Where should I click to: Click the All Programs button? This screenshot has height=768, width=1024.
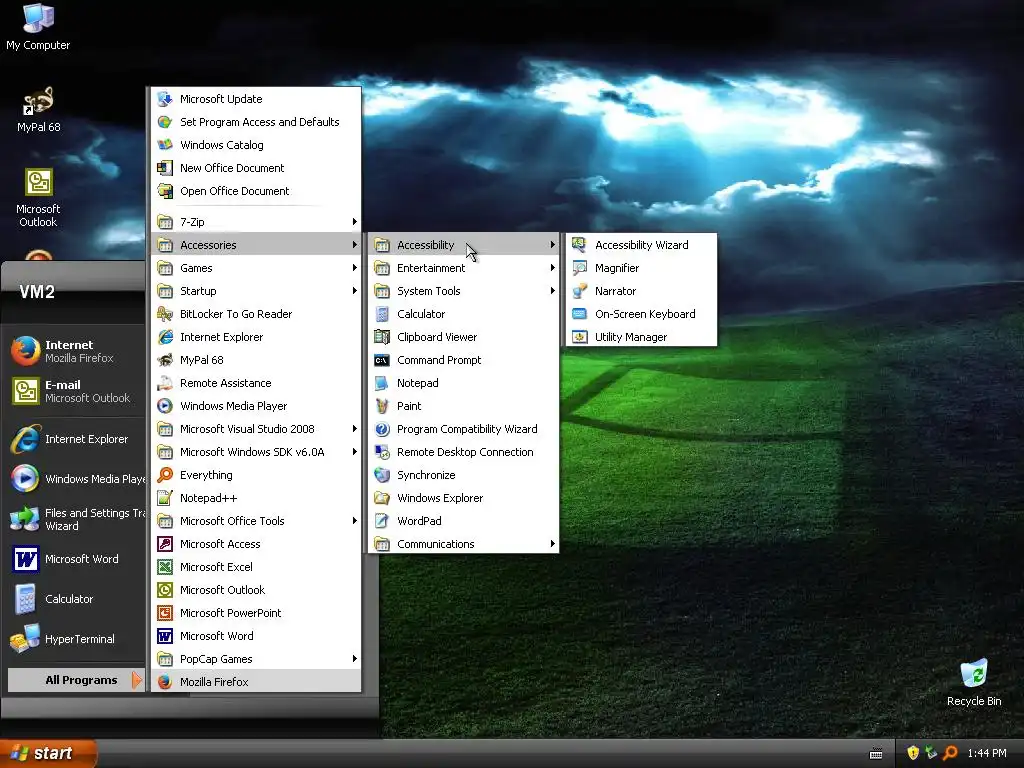(x=75, y=680)
